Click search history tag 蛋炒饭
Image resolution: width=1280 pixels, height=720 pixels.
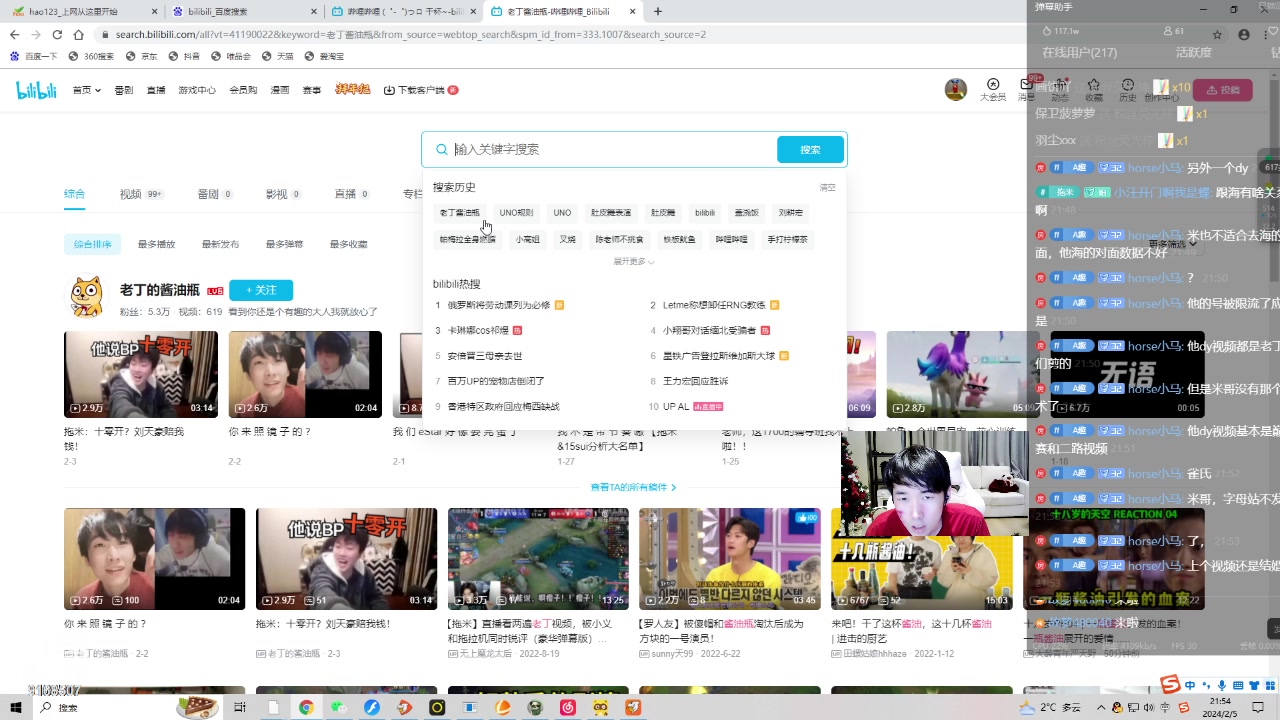pos(746,213)
